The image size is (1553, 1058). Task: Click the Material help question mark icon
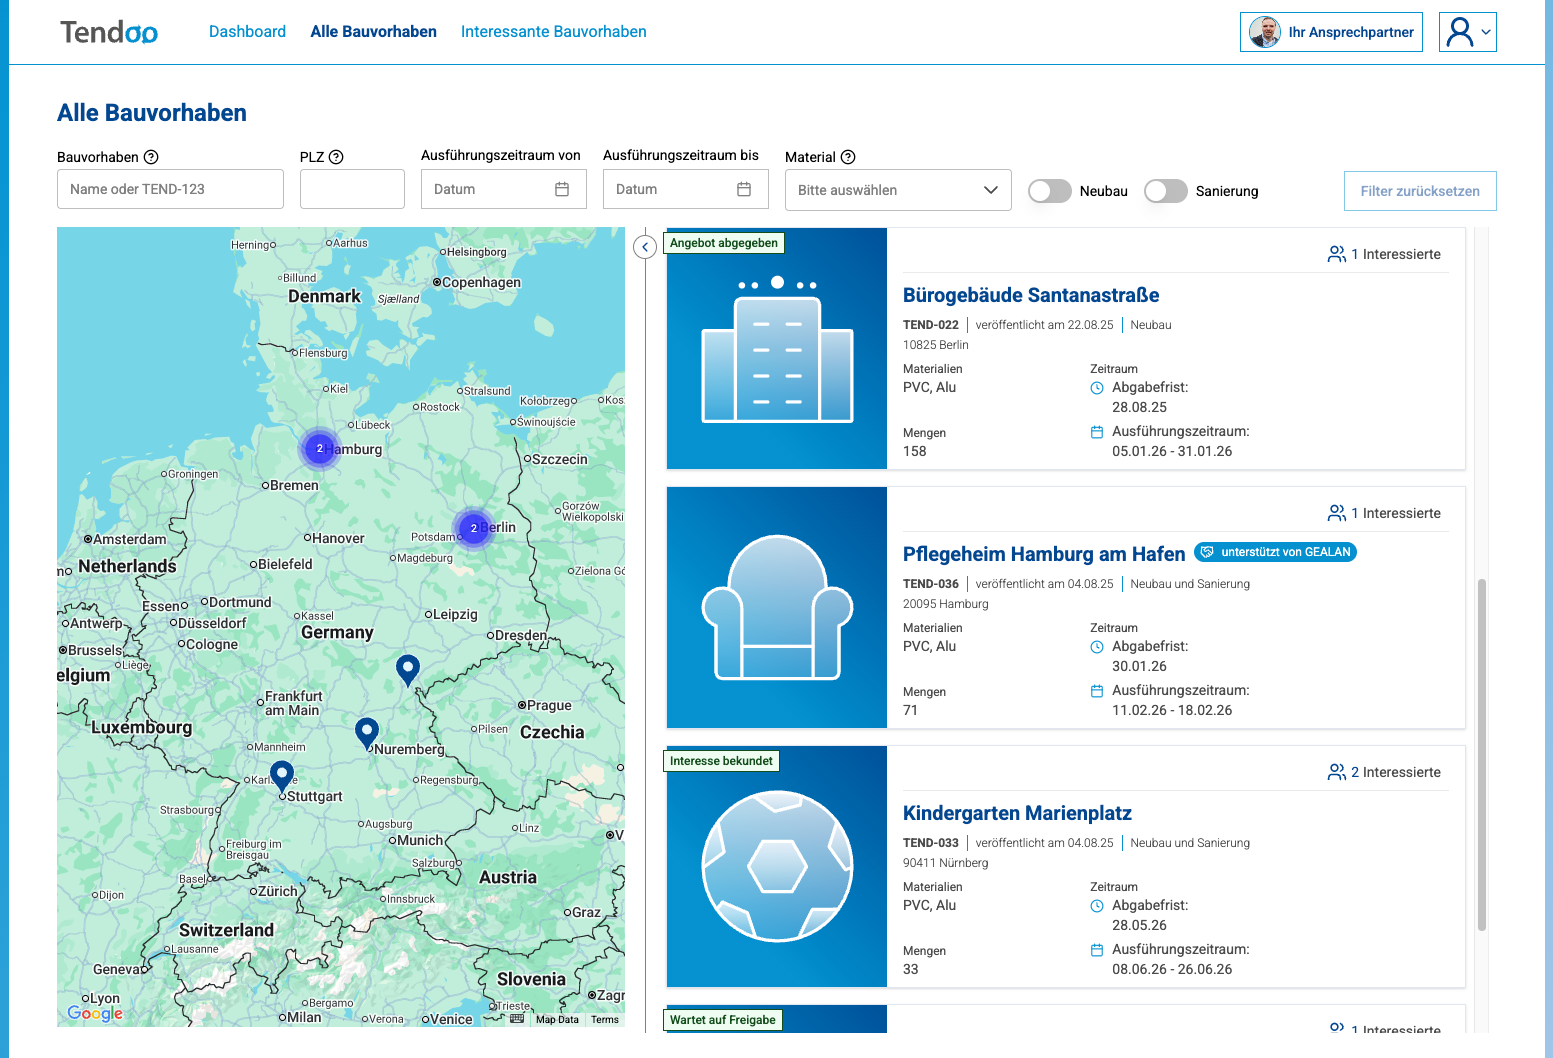coord(847,157)
